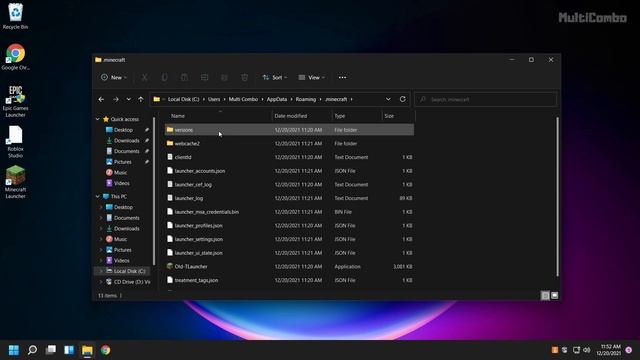Select the clientId text file
640x360 pixels.
pos(289,157)
